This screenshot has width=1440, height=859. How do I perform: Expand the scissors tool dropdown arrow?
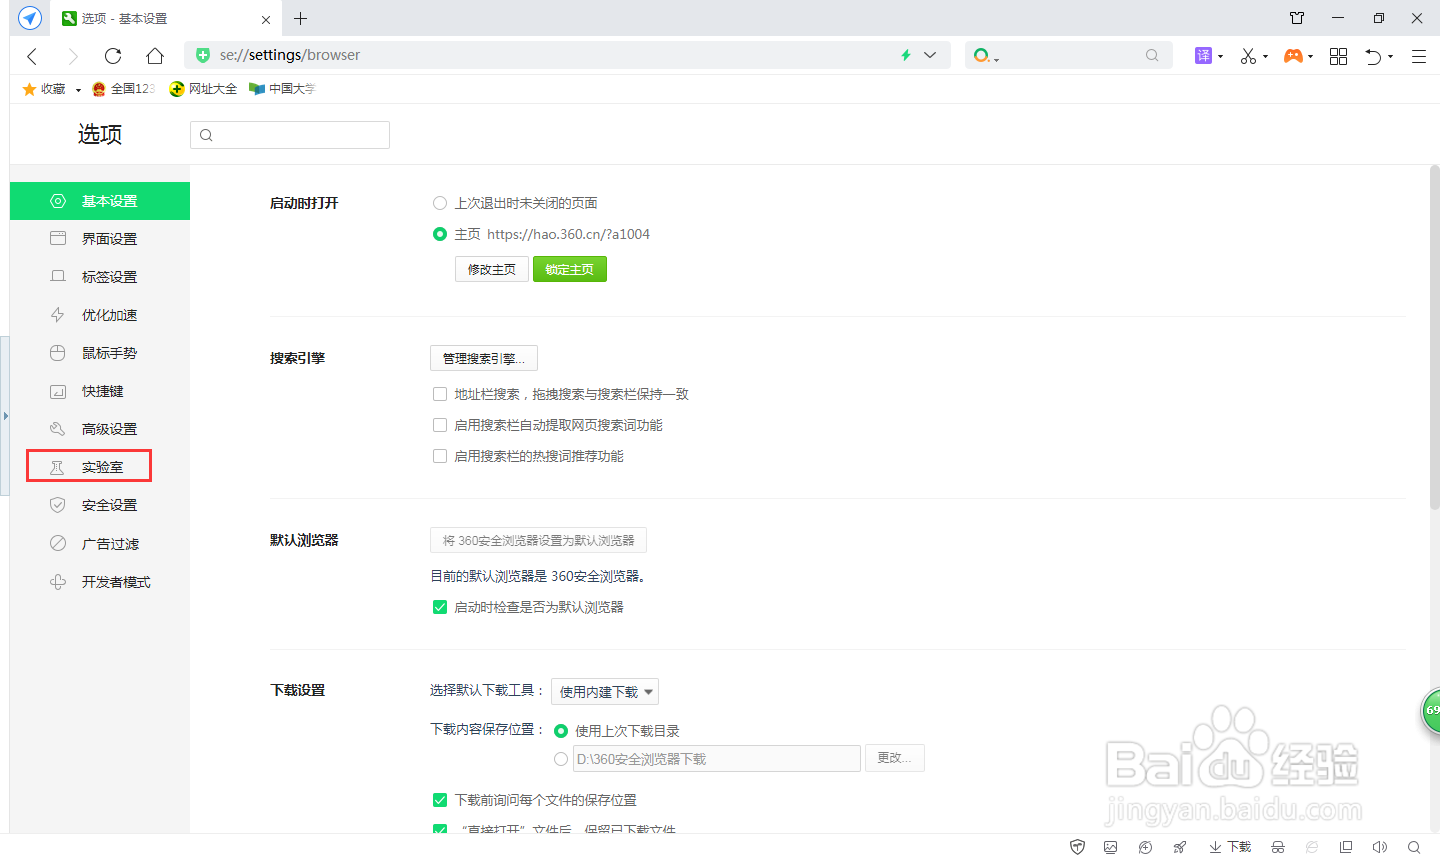pos(1266,57)
